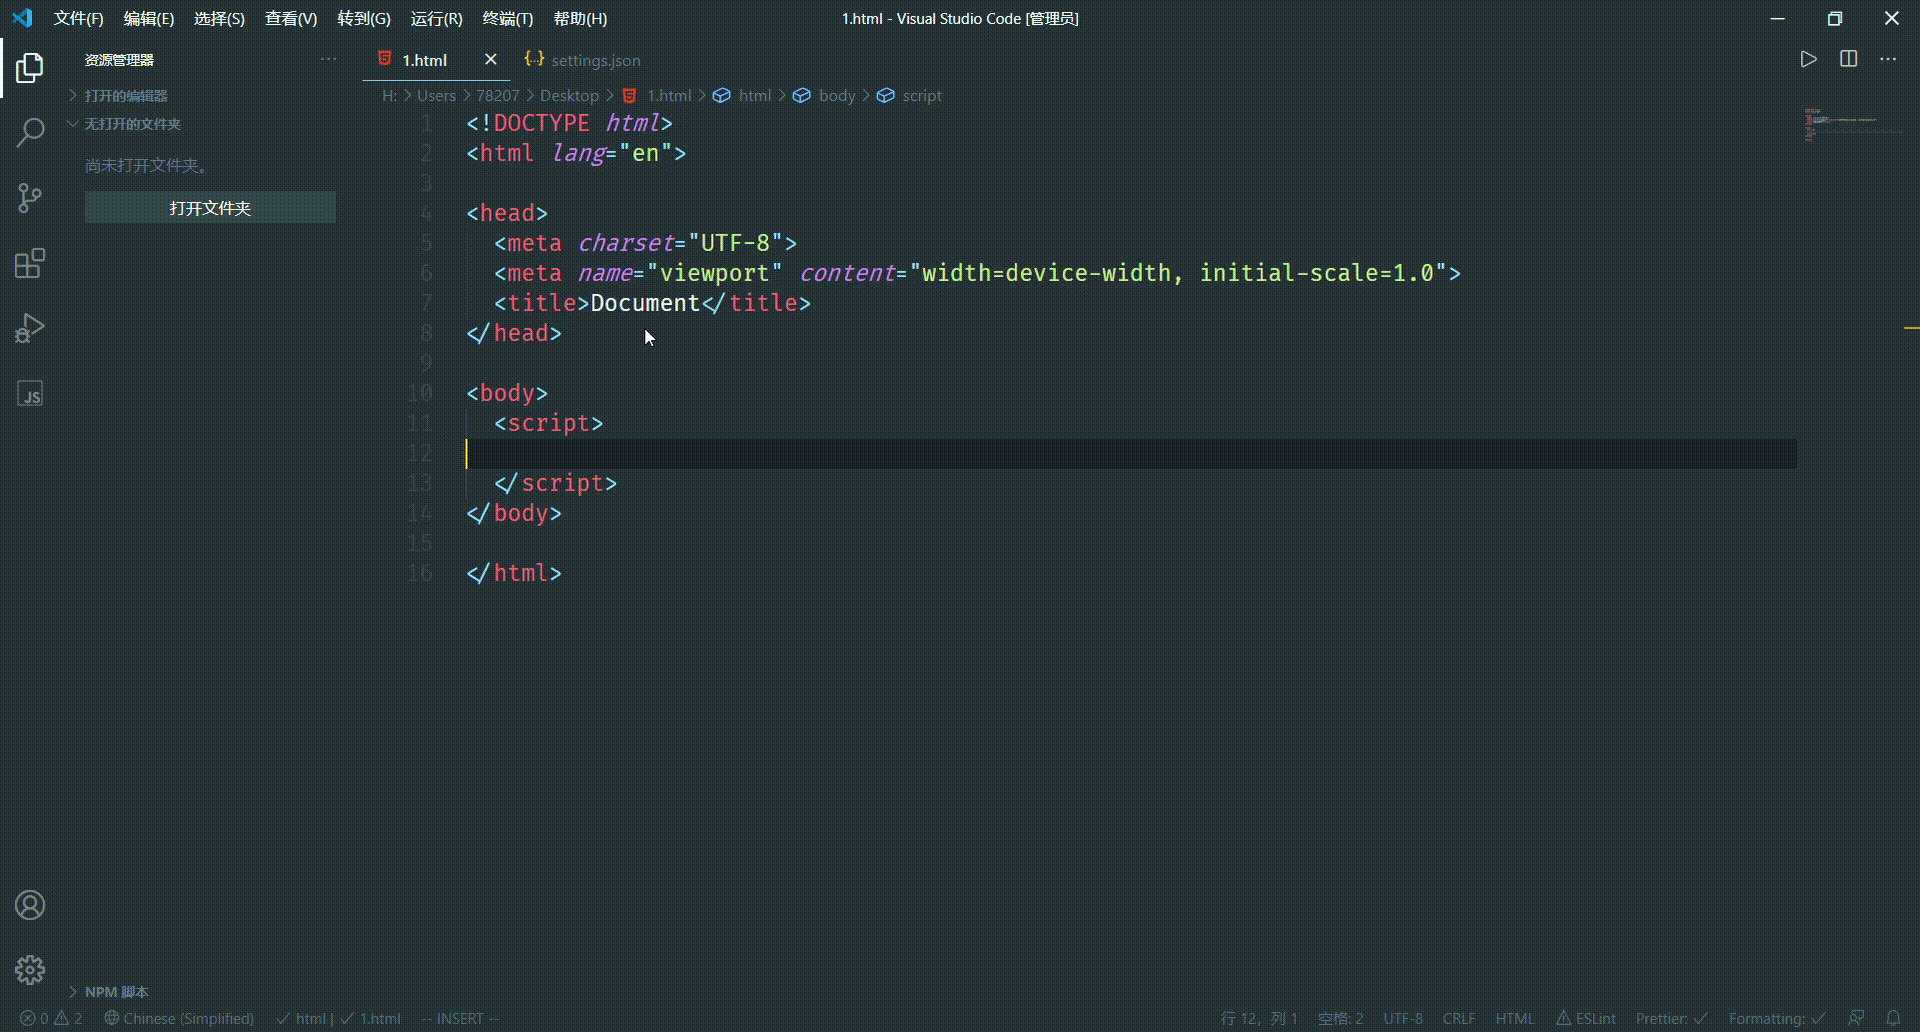This screenshot has width=1920, height=1032.
Task: Click the -- INSERT -- mode indicator
Action: 460,1018
